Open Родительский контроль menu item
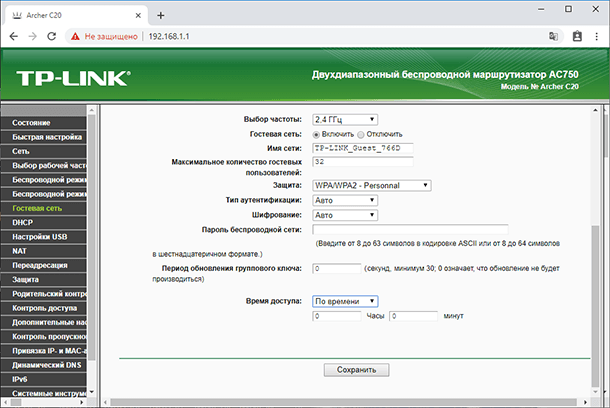610x408 pixels. [x=44, y=294]
